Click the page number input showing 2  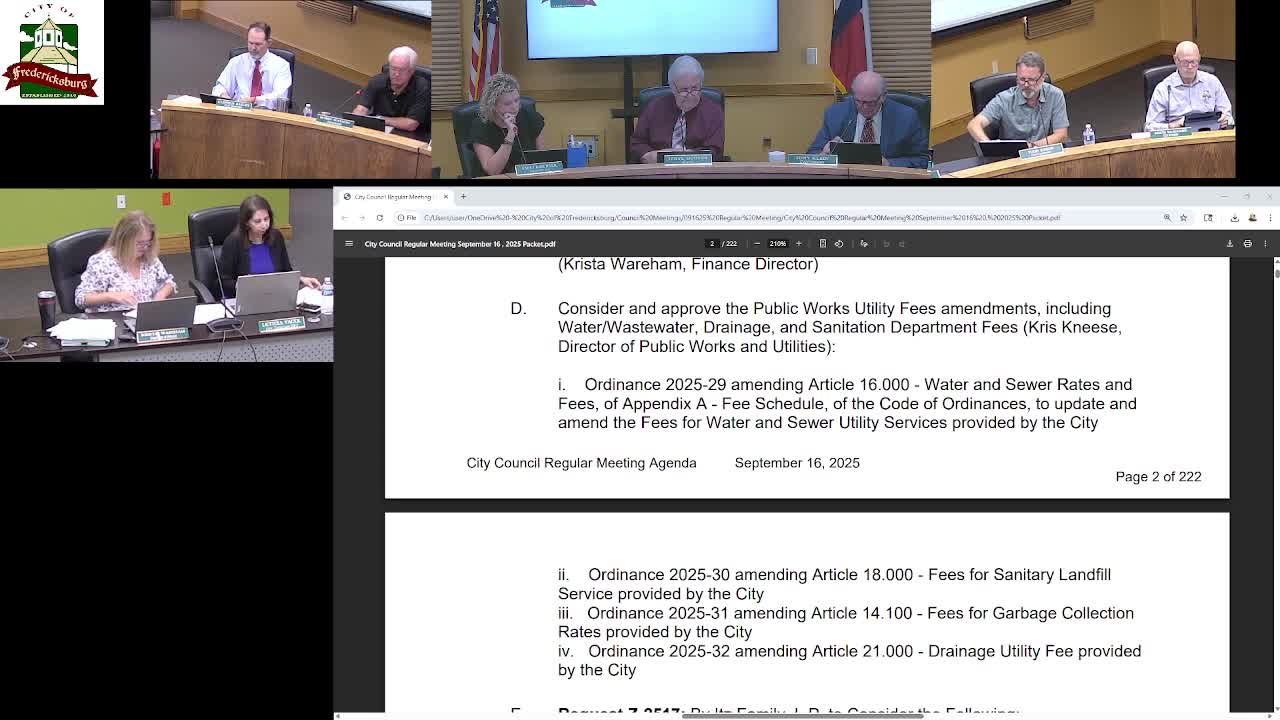point(714,243)
